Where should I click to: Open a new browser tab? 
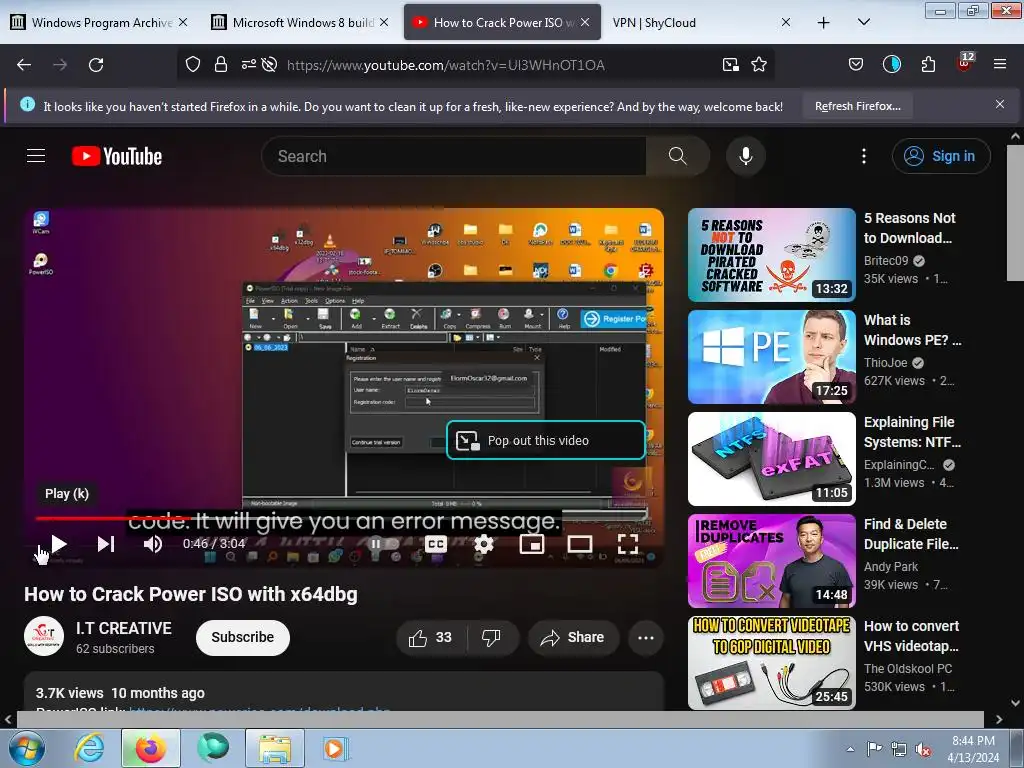tap(824, 23)
